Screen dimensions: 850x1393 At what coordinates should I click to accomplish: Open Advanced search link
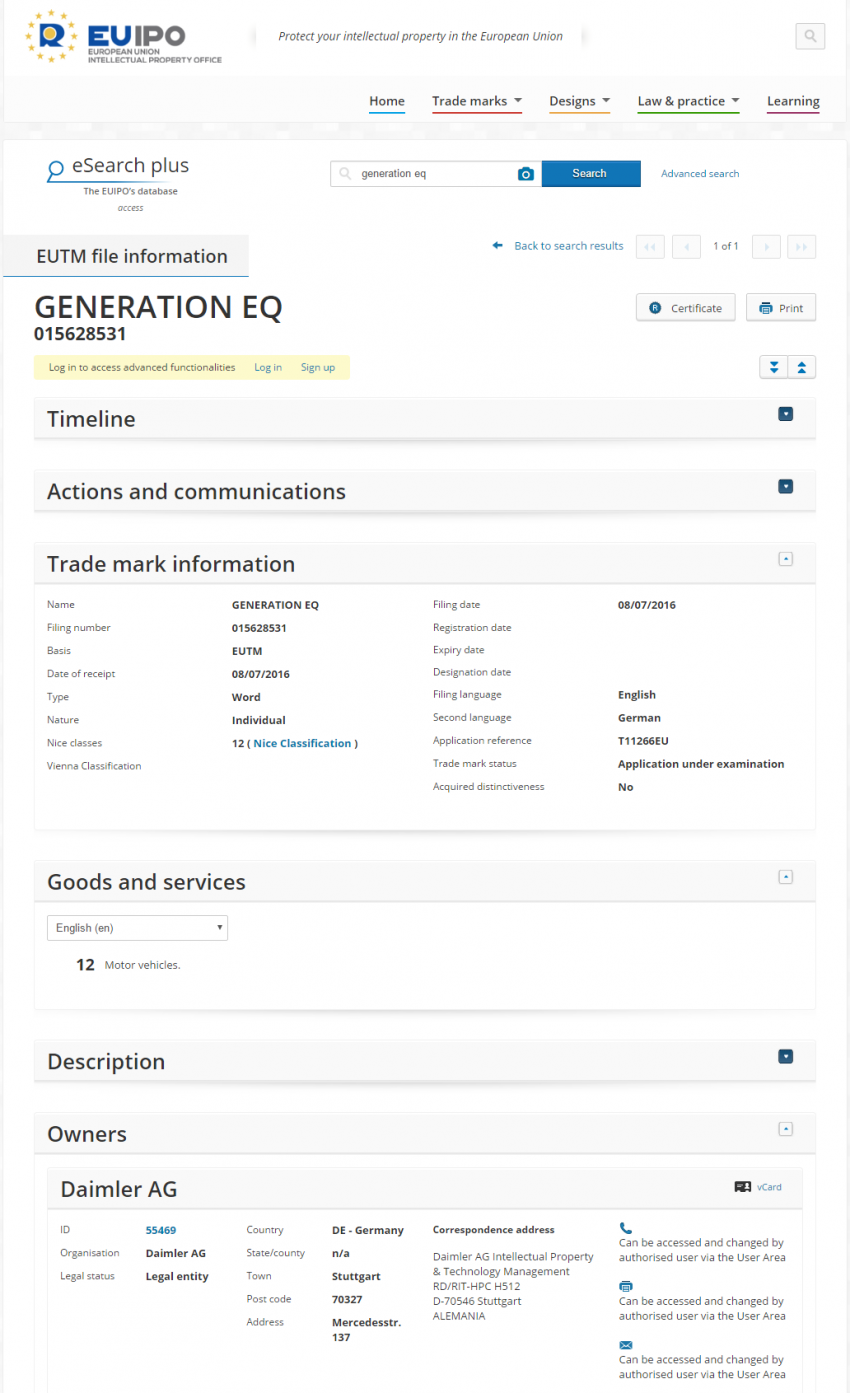tap(700, 174)
